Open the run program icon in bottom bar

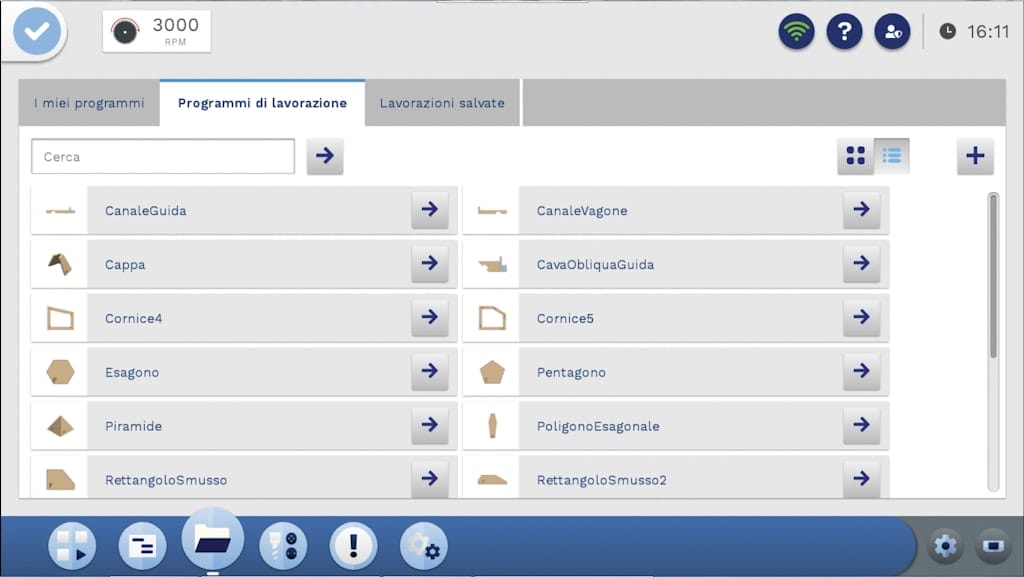[72, 546]
